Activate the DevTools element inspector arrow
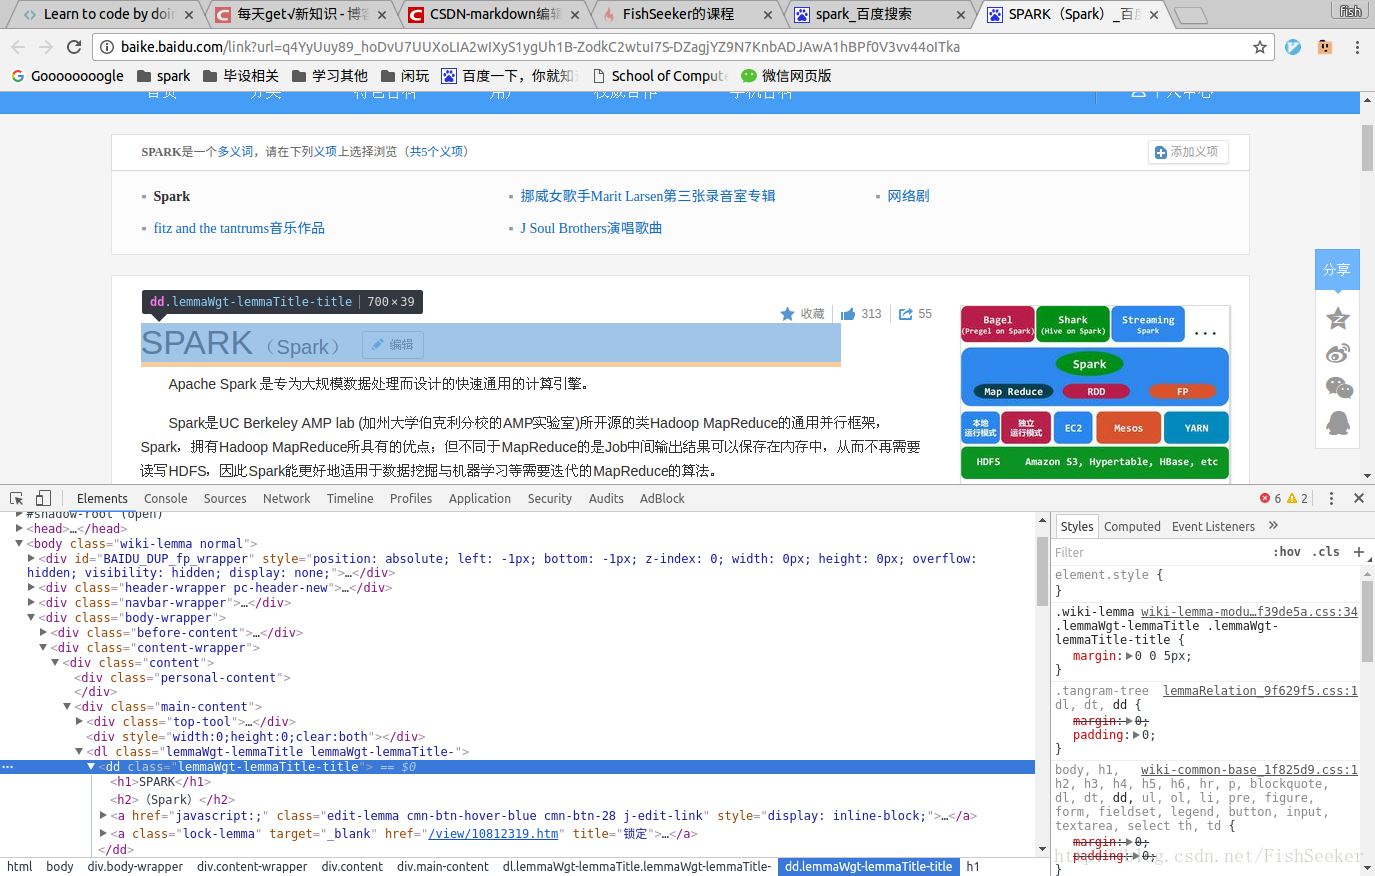Viewport: 1375px width, 876px height. point(17,498)
